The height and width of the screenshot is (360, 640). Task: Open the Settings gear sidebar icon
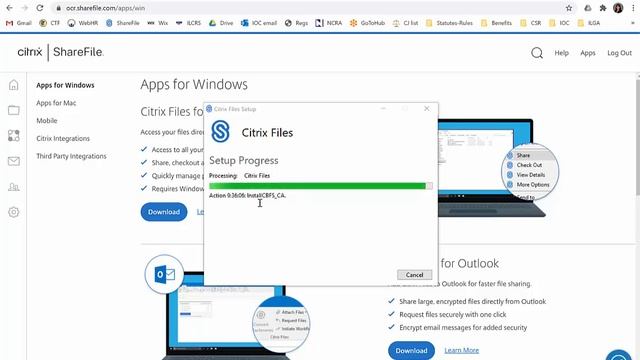pyautogui.click(x=13, y=212)
